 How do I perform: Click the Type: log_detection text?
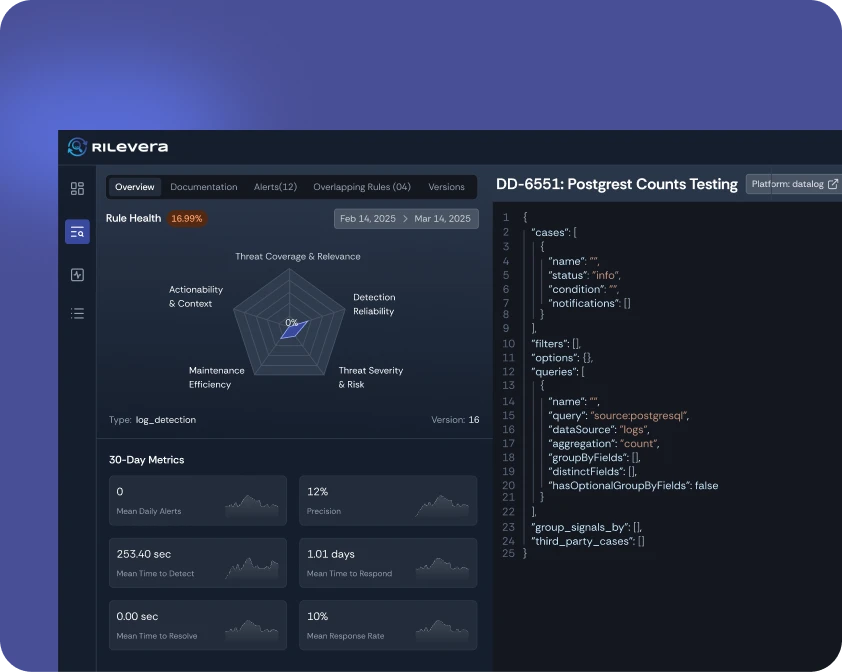[153, 420]
